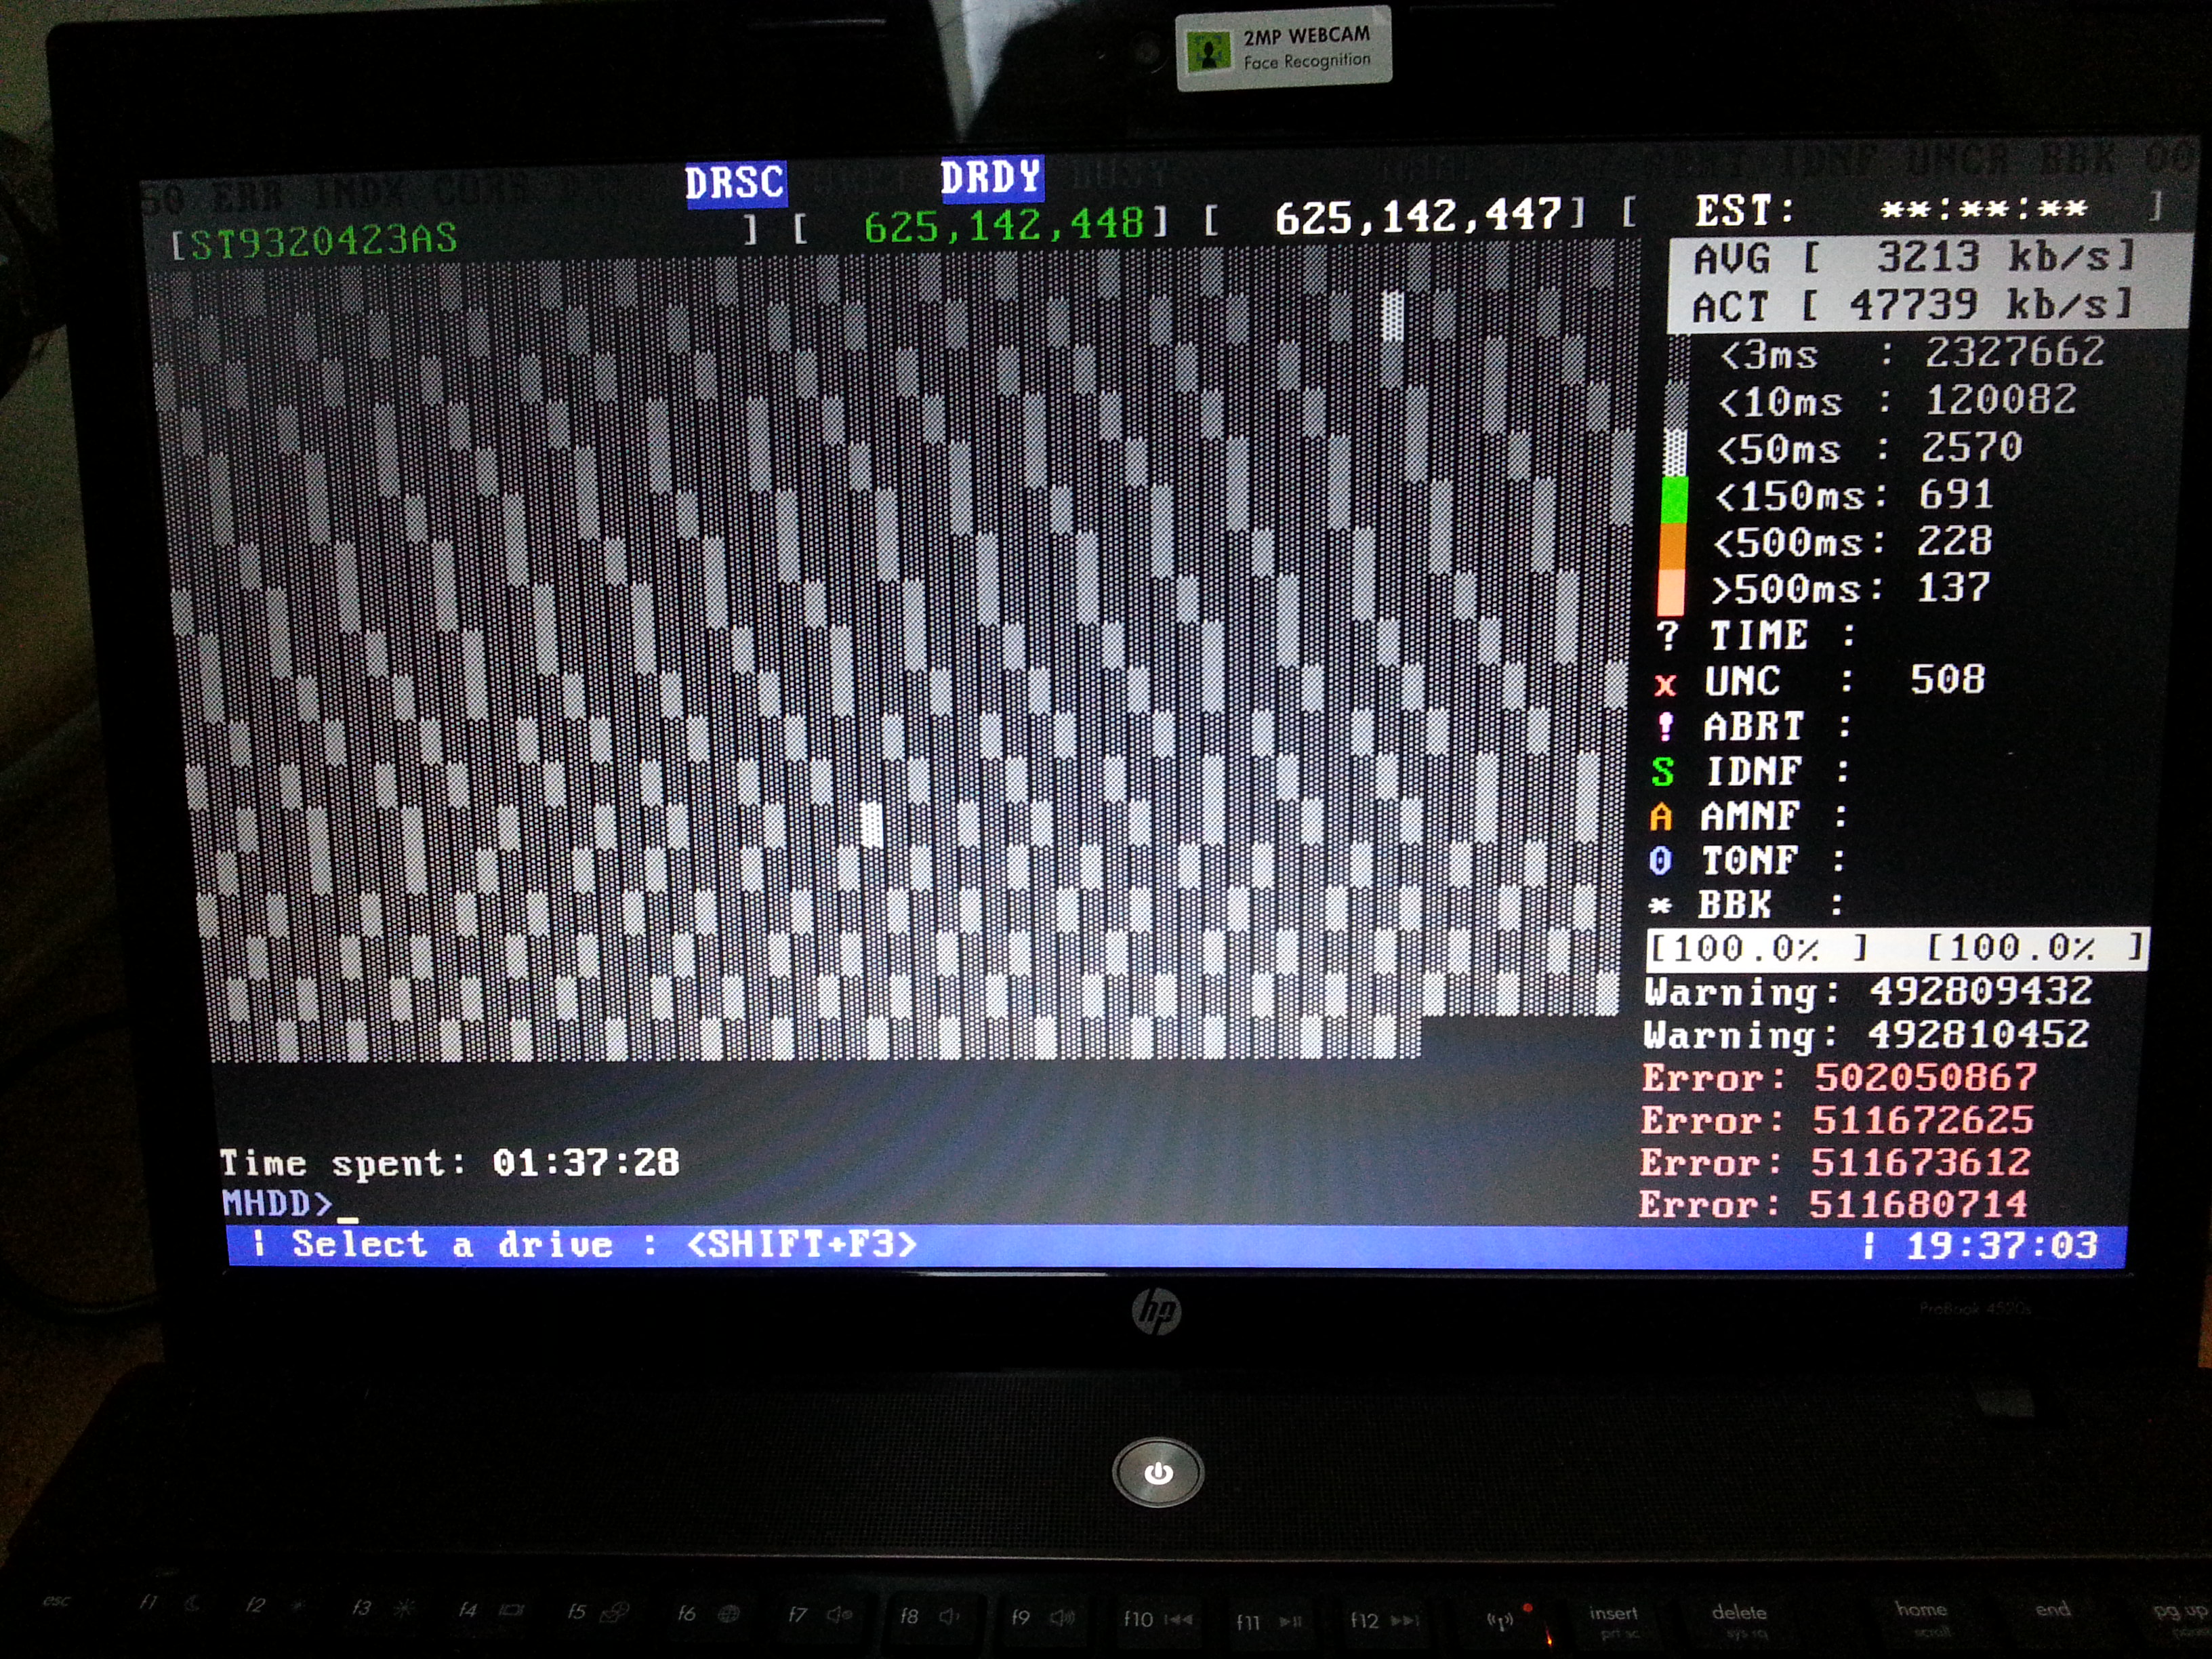Click the MHDD> command prompt

point(277,1203)
